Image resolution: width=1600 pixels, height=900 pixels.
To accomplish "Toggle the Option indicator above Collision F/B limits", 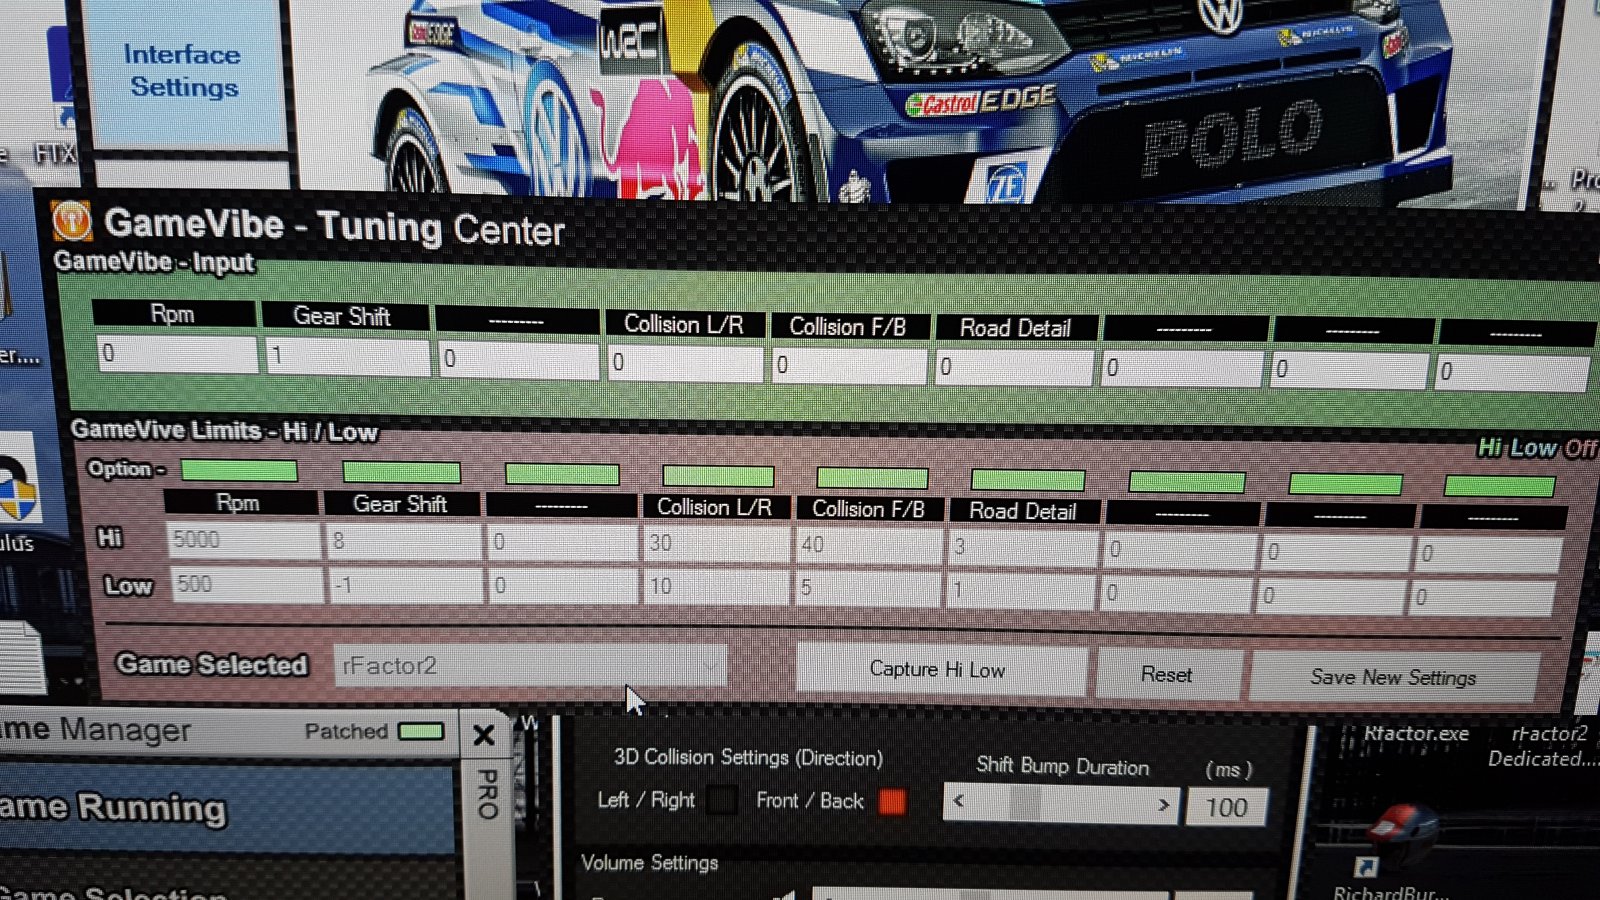I will coord(872,478).
